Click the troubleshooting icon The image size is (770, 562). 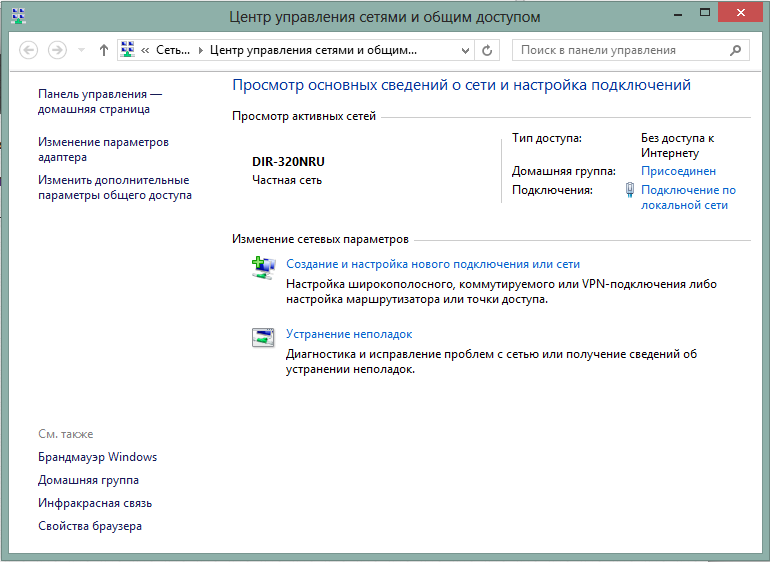coord(262,337)
